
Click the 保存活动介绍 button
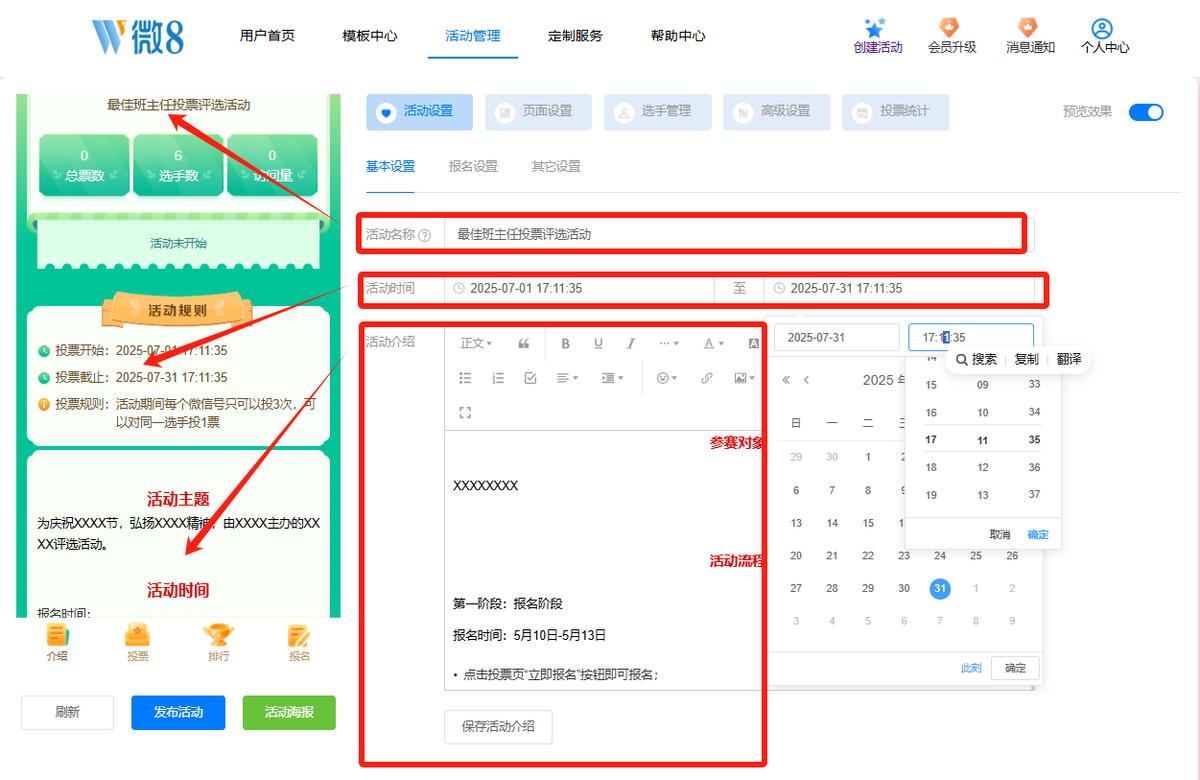pos(498,726)
